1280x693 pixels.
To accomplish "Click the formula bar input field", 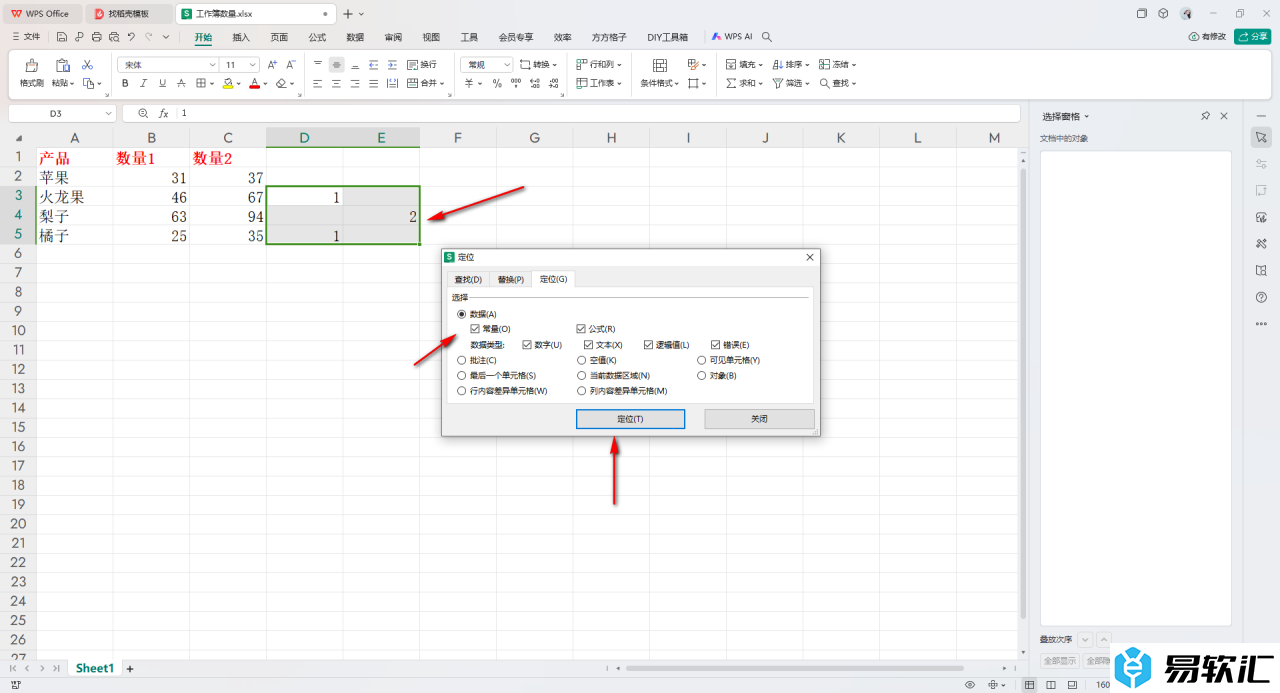I will coord(598,114).
